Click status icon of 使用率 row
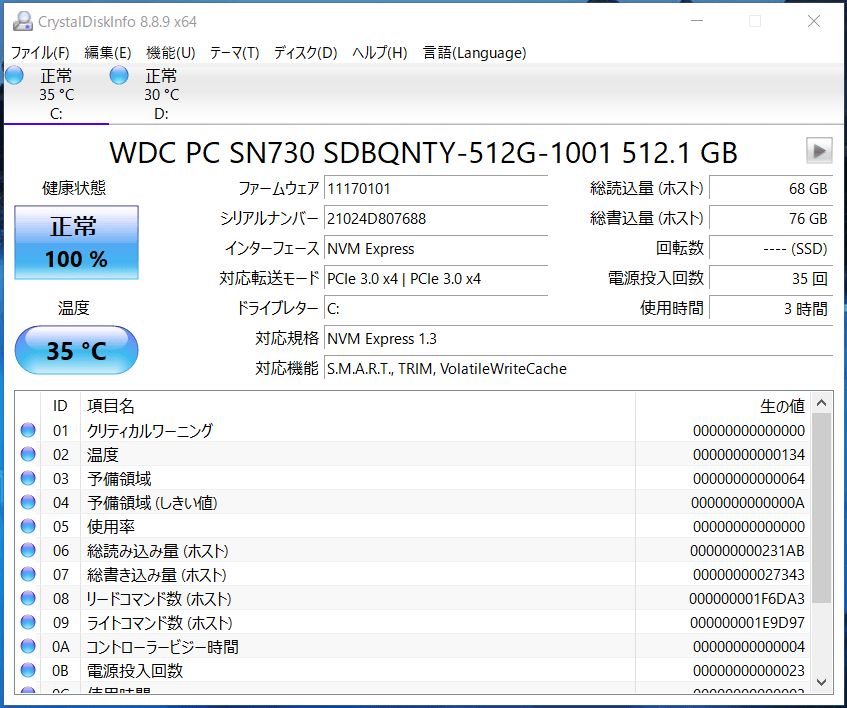Image resolution: width=847 pixels, height=708 pixels. coord(28,527)
